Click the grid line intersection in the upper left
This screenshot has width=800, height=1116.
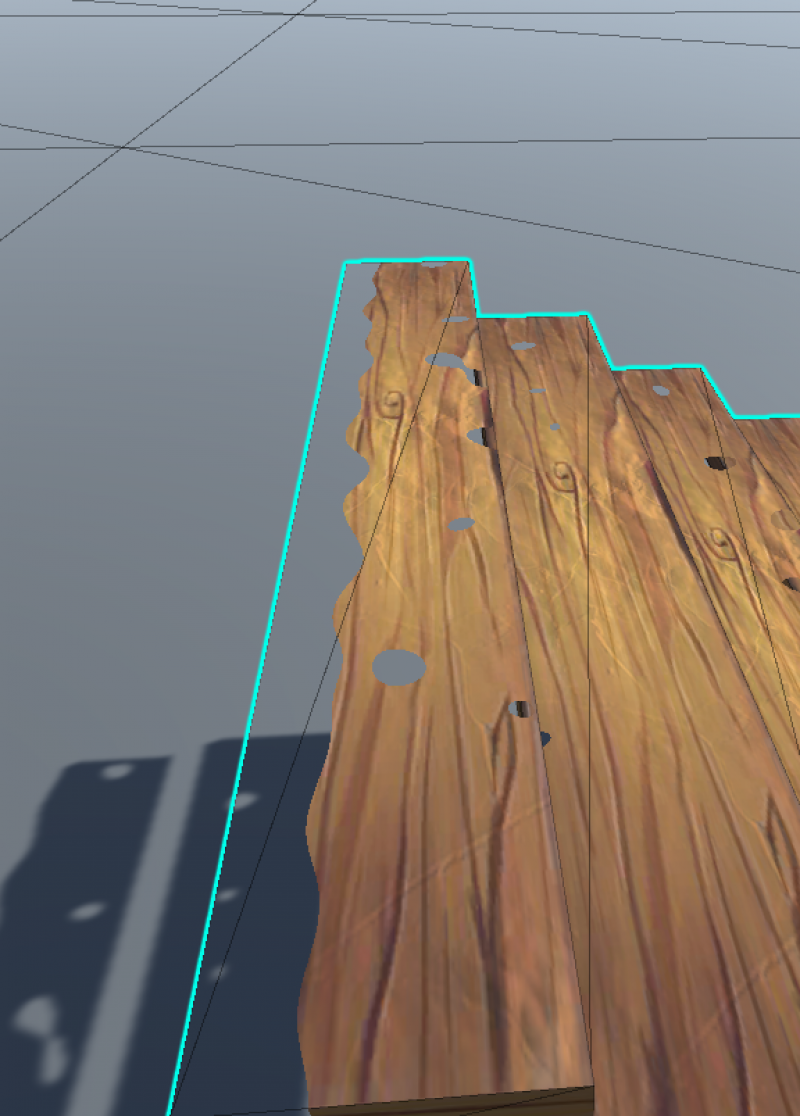coord(124,148)
